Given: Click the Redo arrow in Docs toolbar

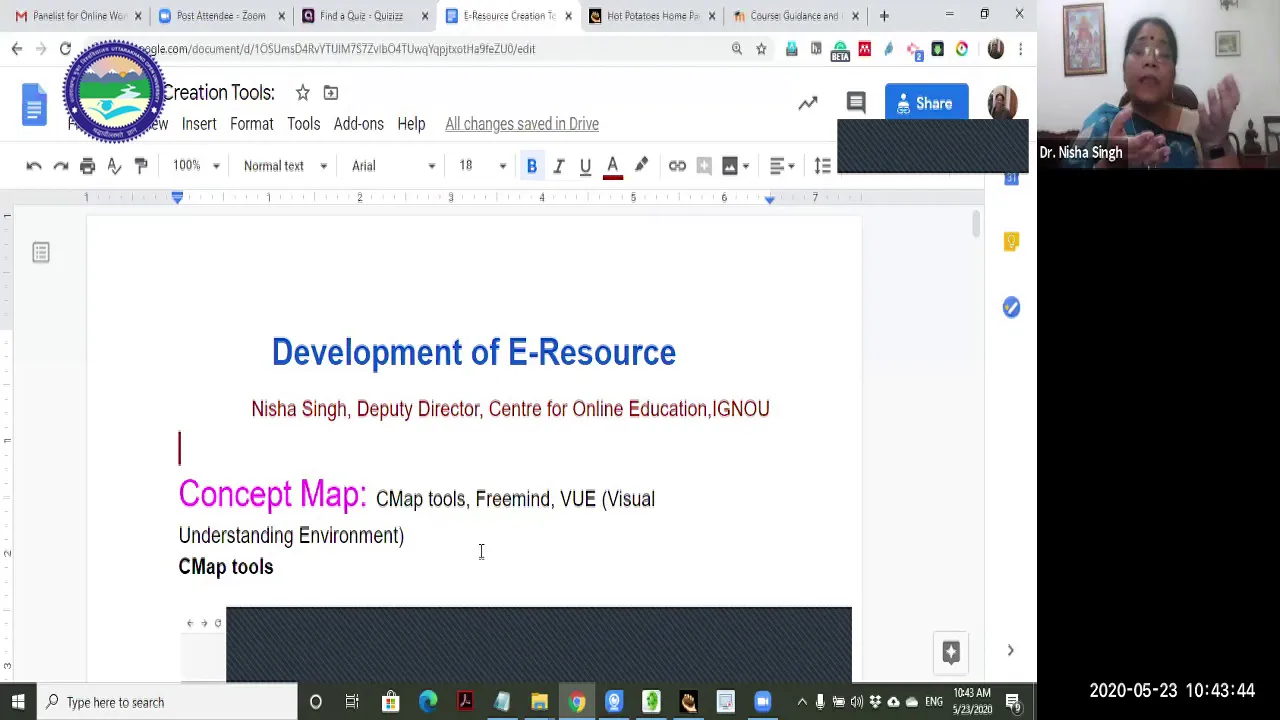Looking at the screenshot, I should (x=61, y=166).
